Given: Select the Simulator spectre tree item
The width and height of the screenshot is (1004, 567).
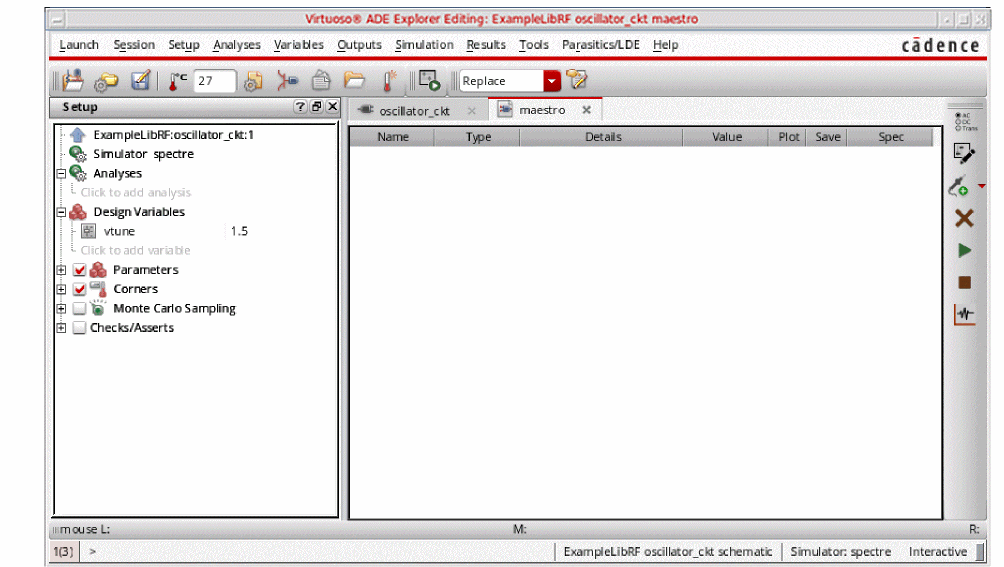Looking at the screenshot, I should pyautogui.click(x=143, y=154).
